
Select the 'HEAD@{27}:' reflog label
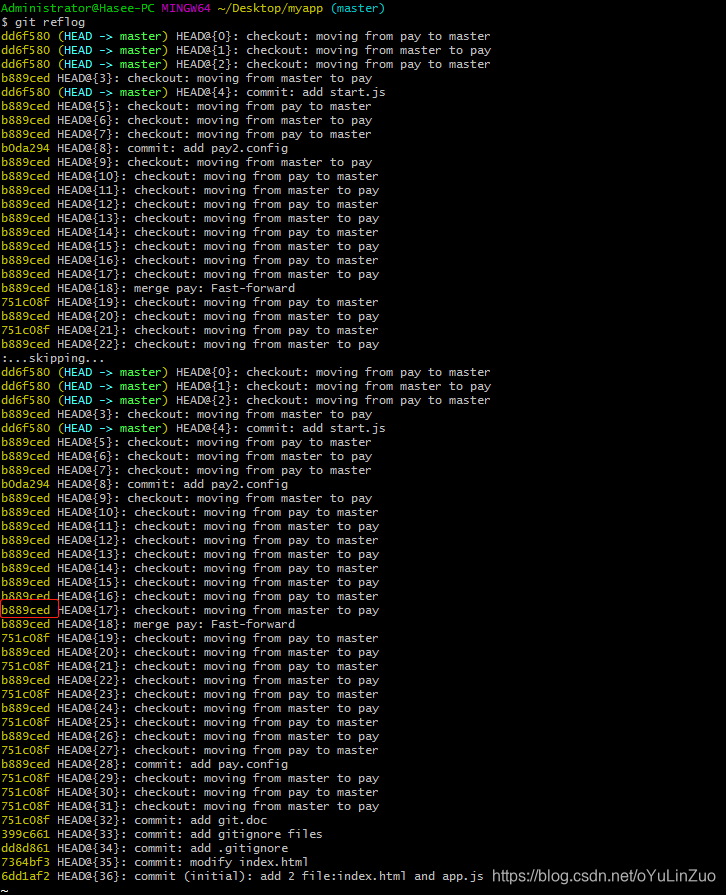[92, 750]
